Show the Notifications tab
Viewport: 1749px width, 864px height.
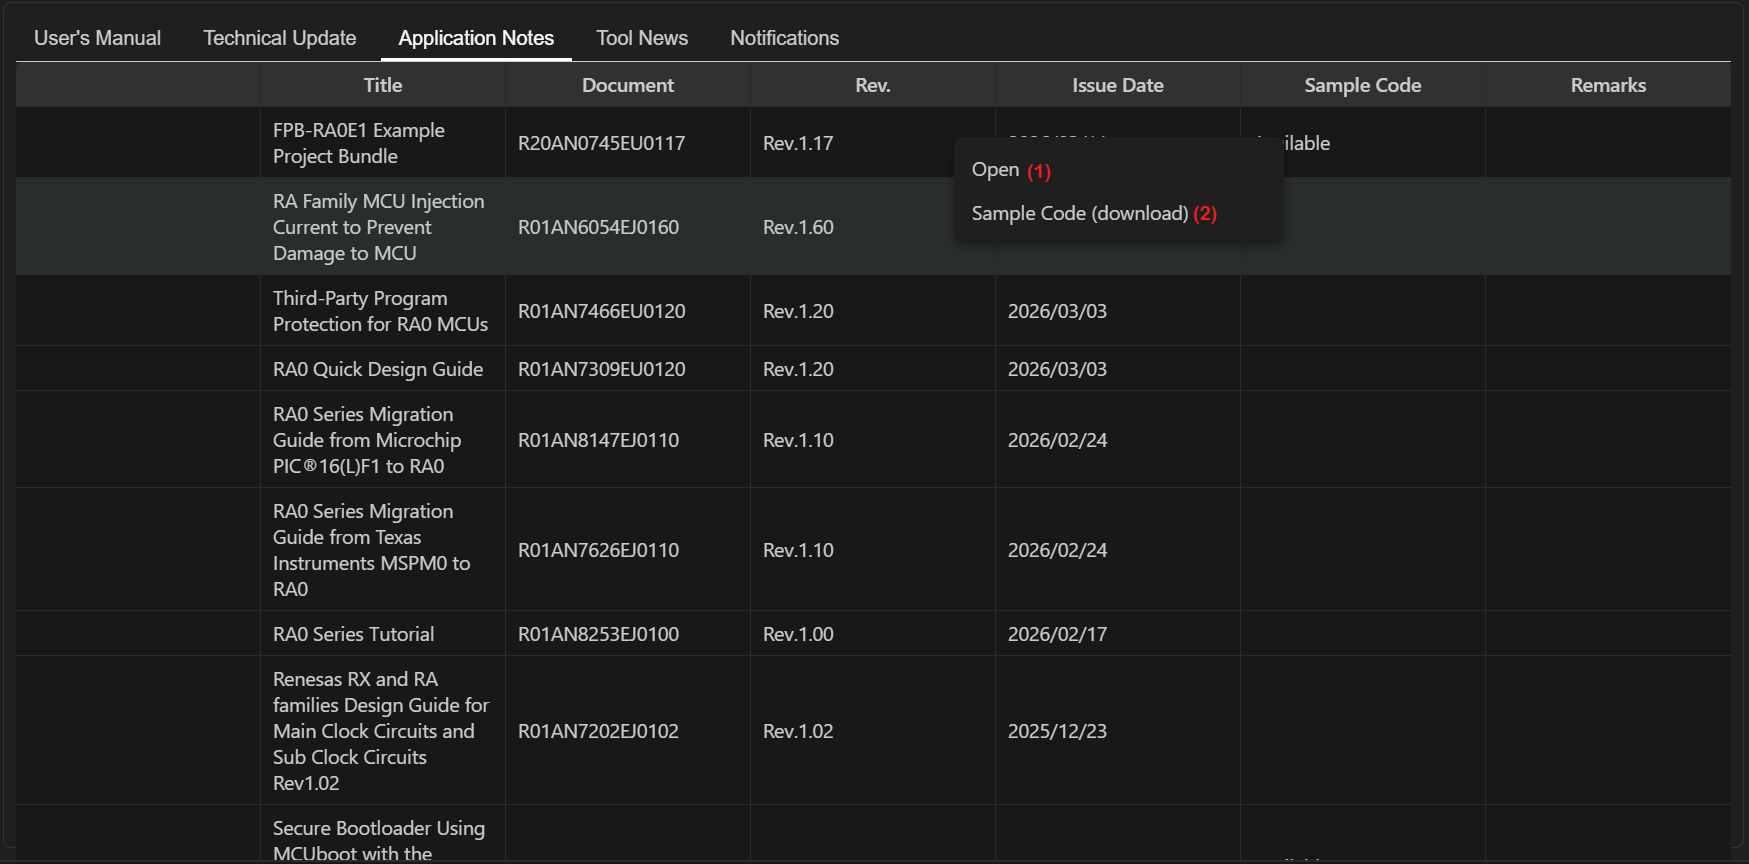point(784,38)
